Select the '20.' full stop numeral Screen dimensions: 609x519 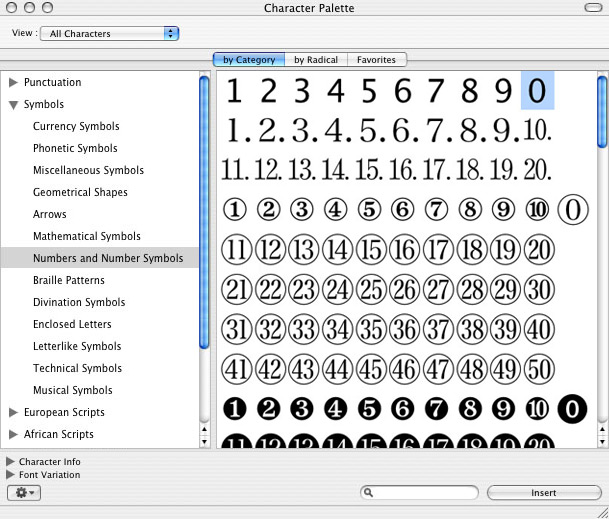point(538,170)
